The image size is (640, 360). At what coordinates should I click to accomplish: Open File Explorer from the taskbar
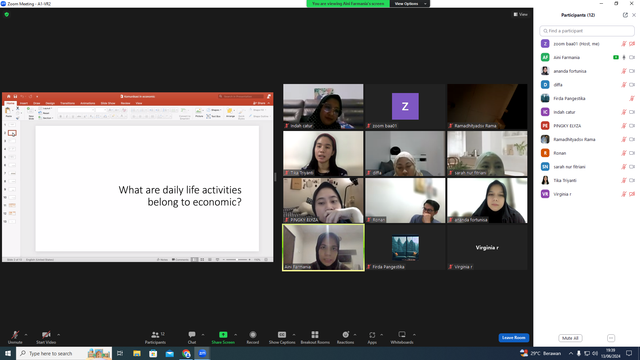137,353
